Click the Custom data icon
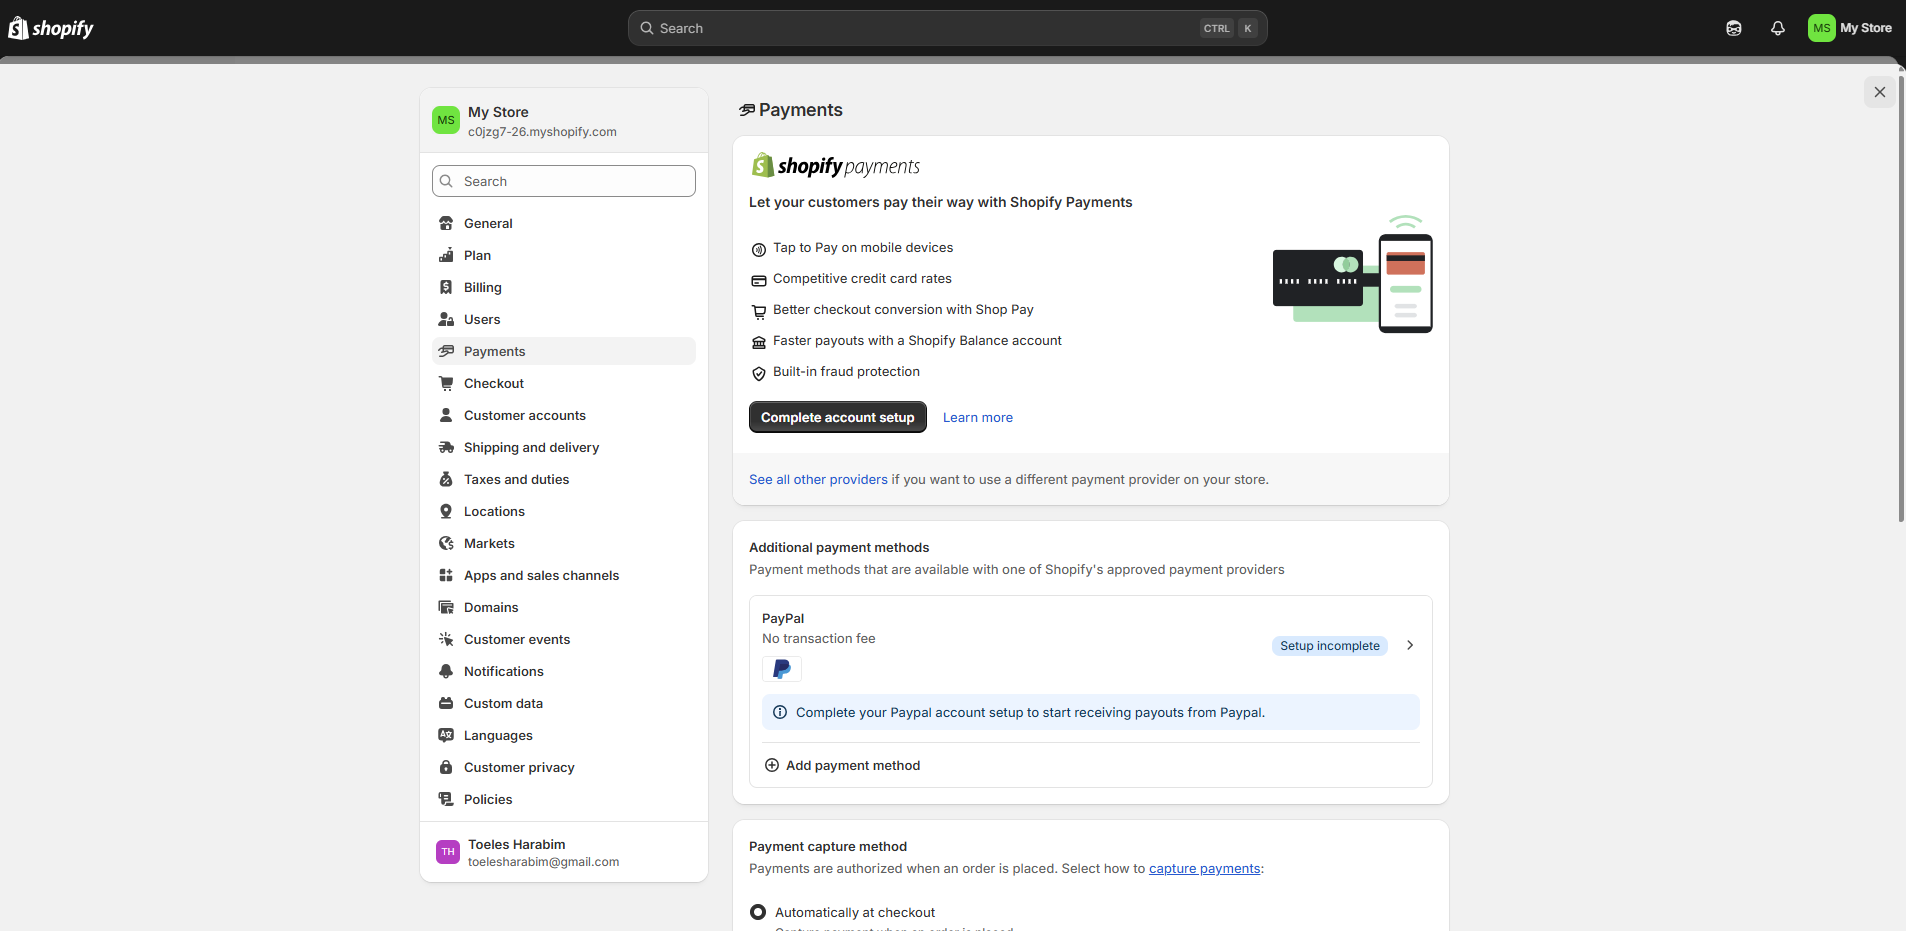The width and height of the screenshot is (1906, 931). point(446,703)
